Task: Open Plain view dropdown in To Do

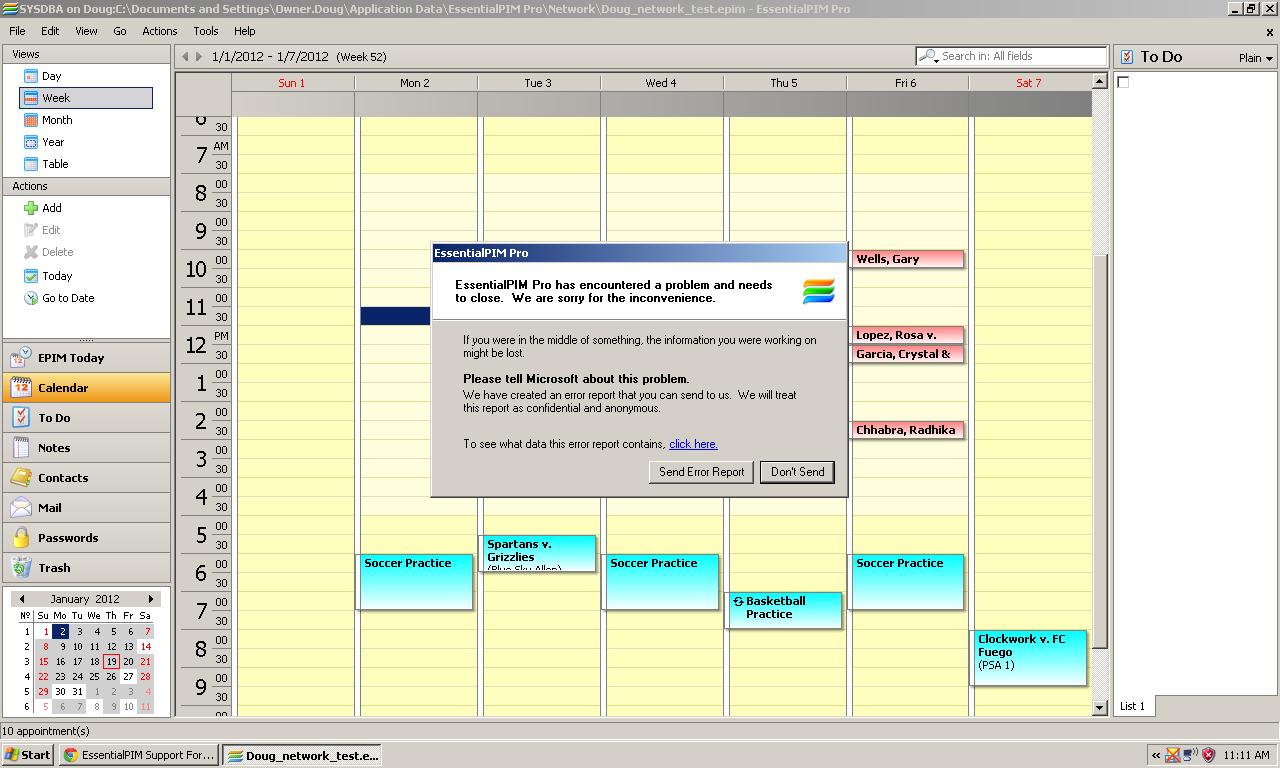Action: 1255,58
